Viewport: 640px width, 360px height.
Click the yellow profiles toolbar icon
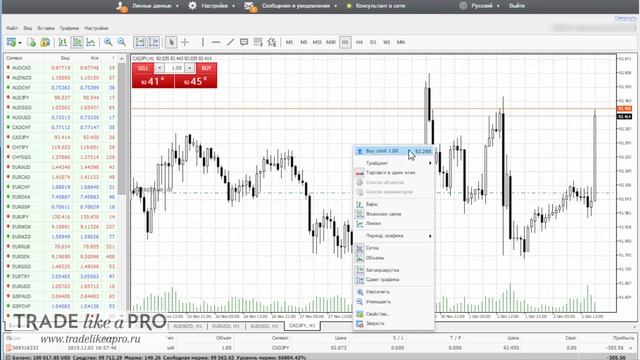45,42
